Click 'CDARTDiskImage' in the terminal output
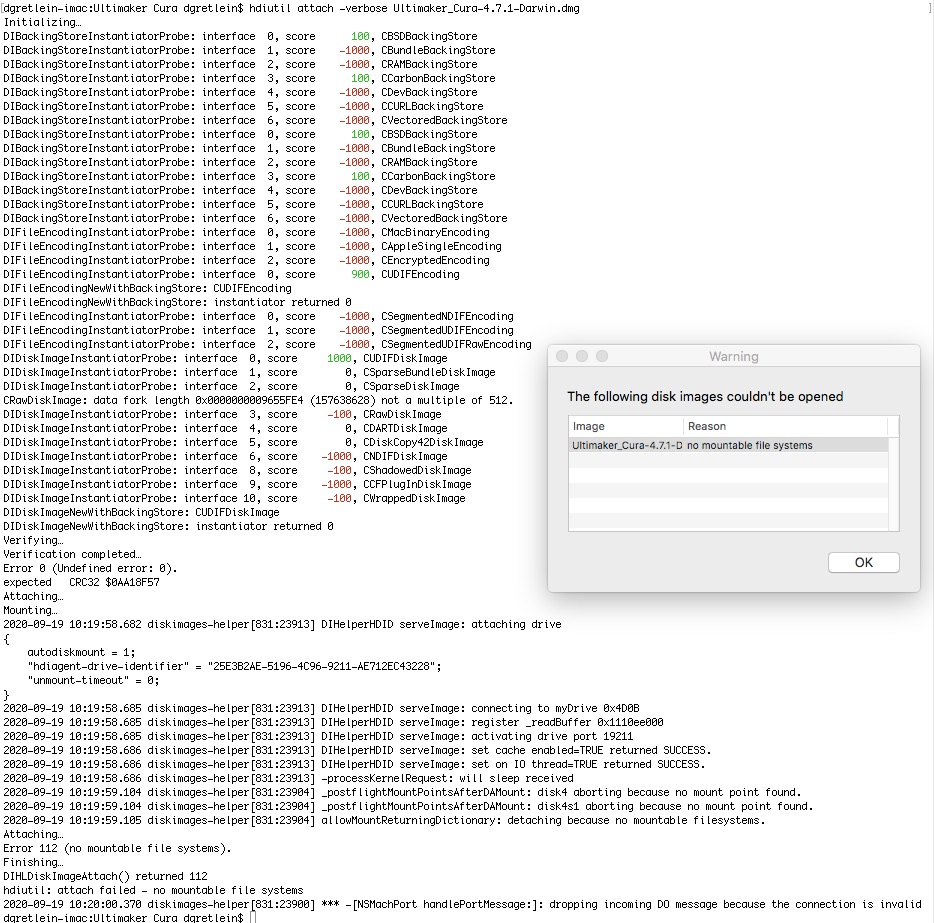The height and width of the screenshot is (923, 934). pyautogui.click(x=405, y=428)
